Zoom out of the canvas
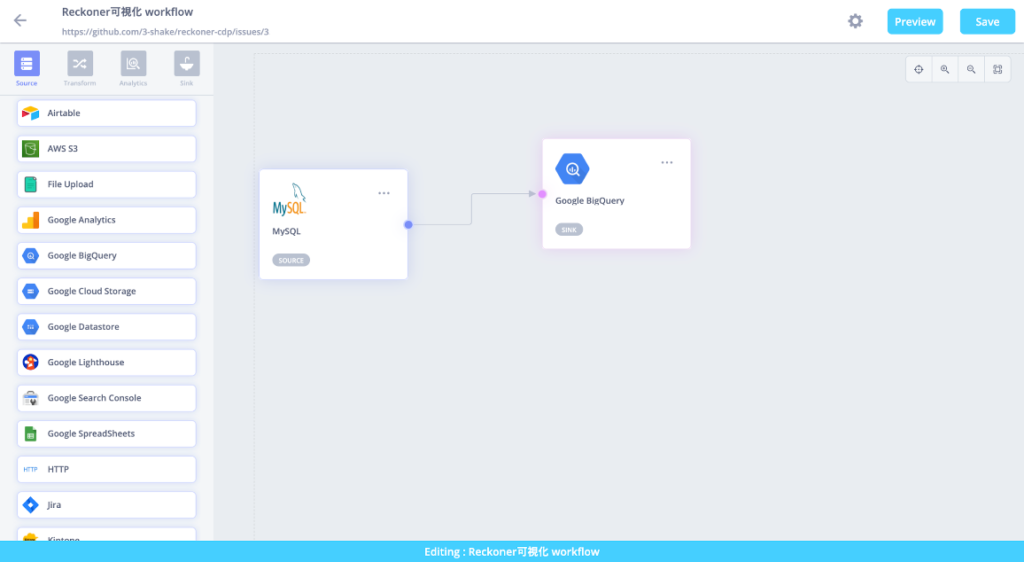Image resolution: width=1024 pixels, height=562 pixels. point(971,69)
